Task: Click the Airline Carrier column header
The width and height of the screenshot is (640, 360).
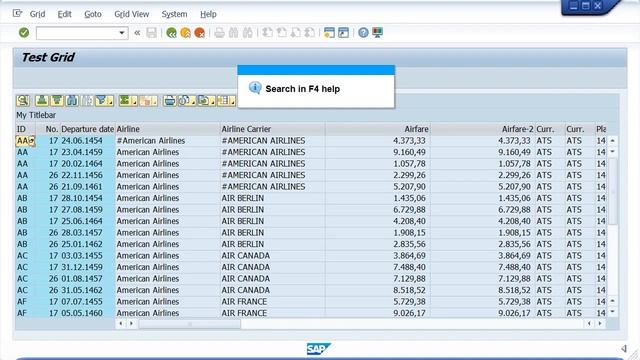Action: [273, 129]
